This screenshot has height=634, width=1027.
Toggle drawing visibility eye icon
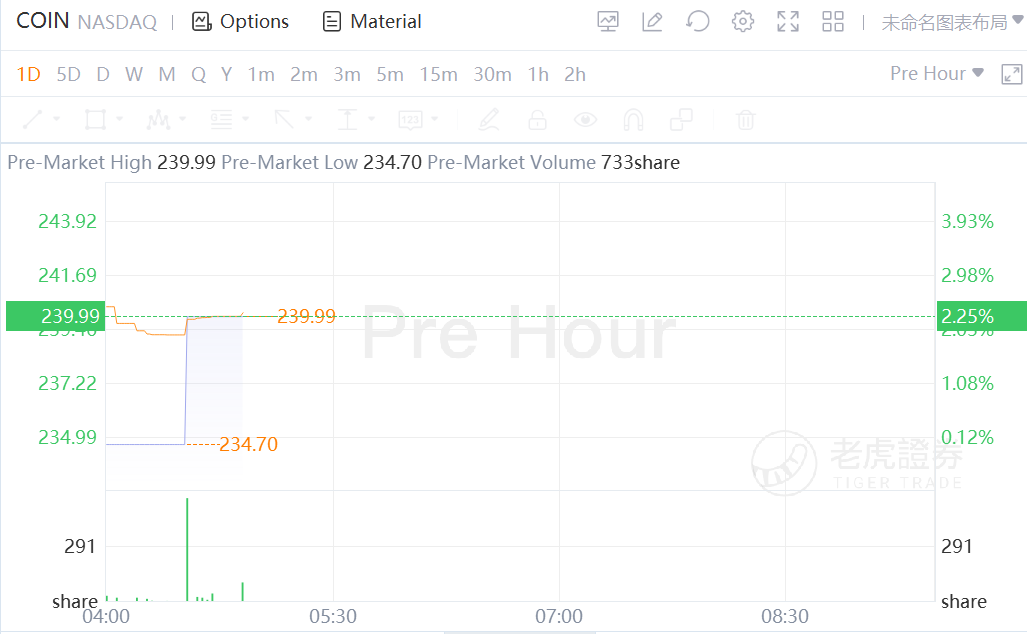[585, 120]
